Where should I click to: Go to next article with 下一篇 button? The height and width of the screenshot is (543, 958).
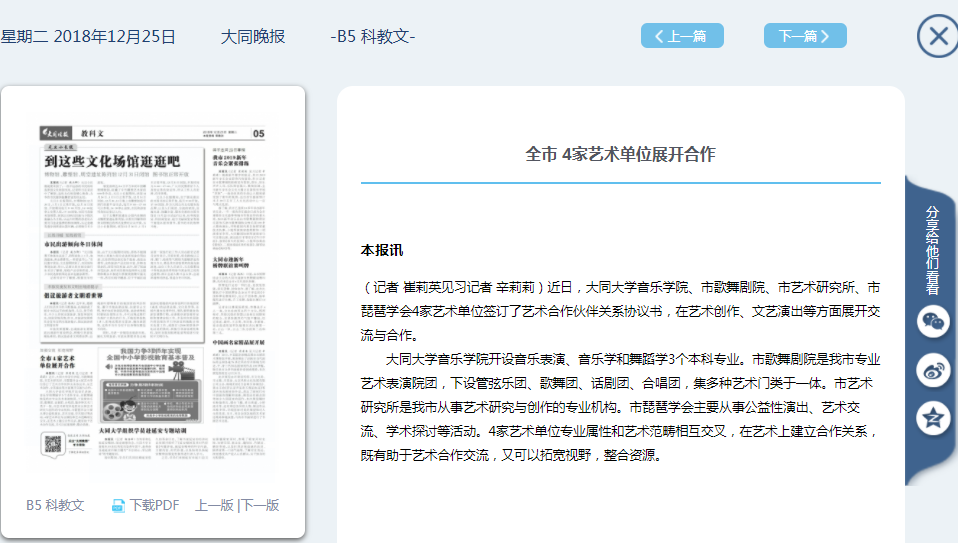point(805,36)
